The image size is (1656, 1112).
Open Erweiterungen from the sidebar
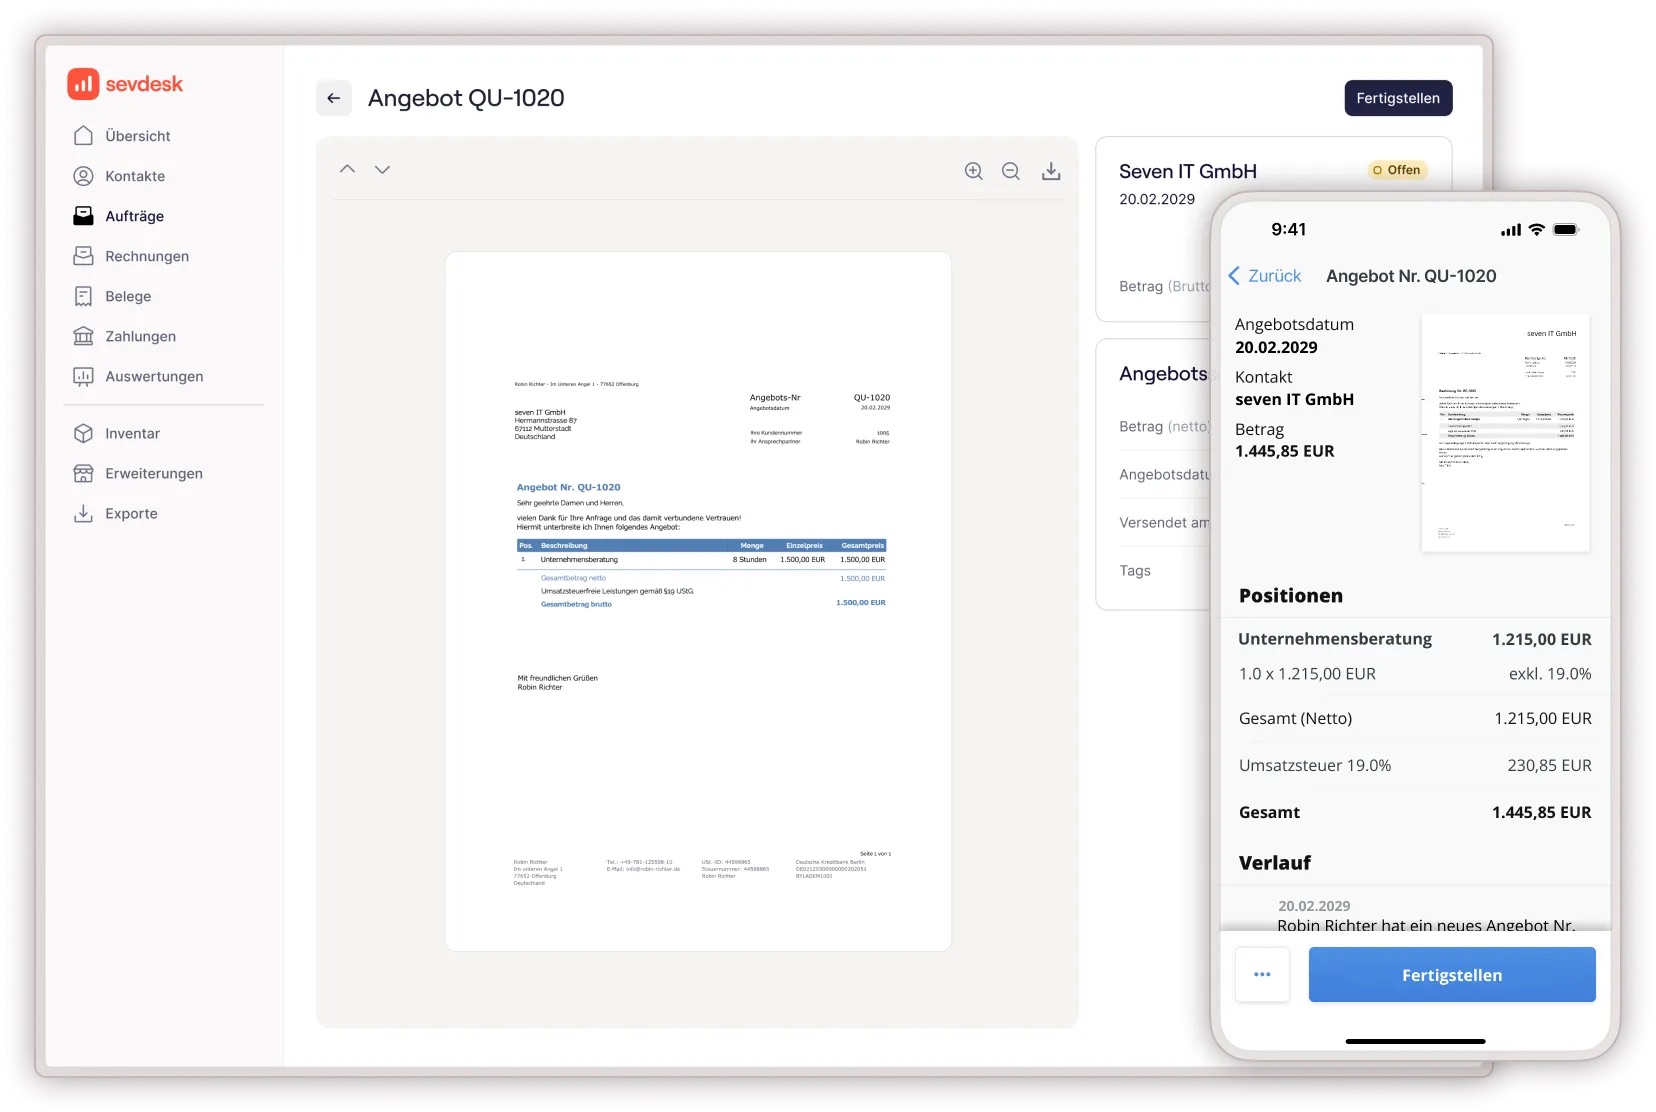[x=154, y=473]
